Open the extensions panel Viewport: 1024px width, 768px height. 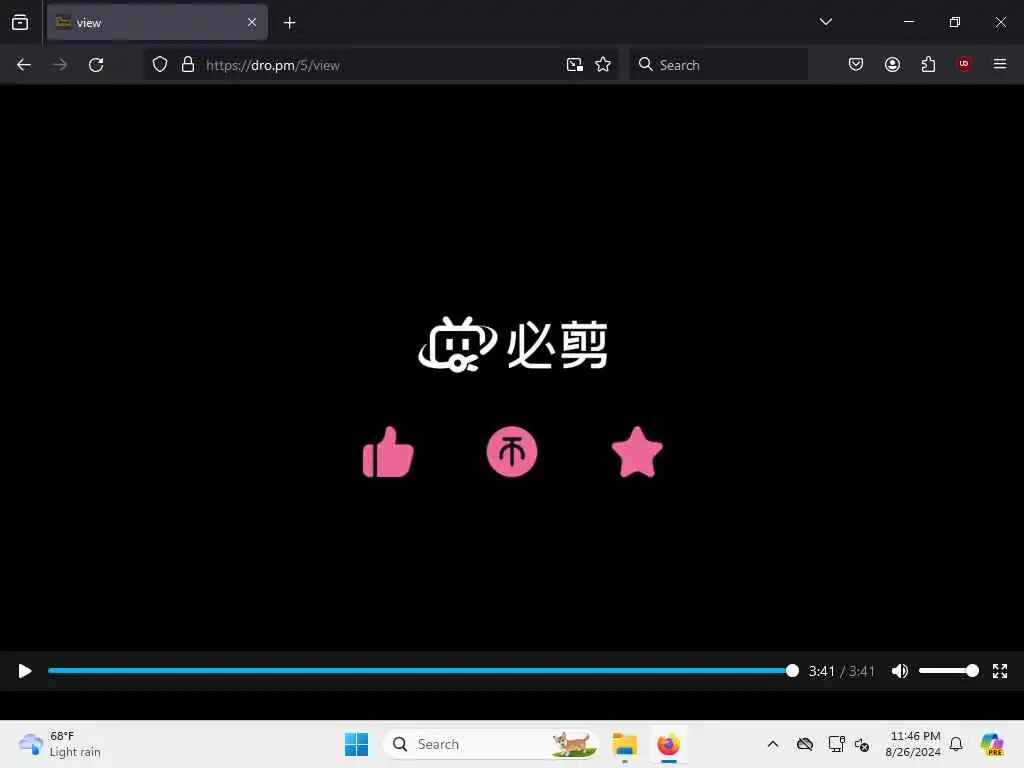click(928, 65)
